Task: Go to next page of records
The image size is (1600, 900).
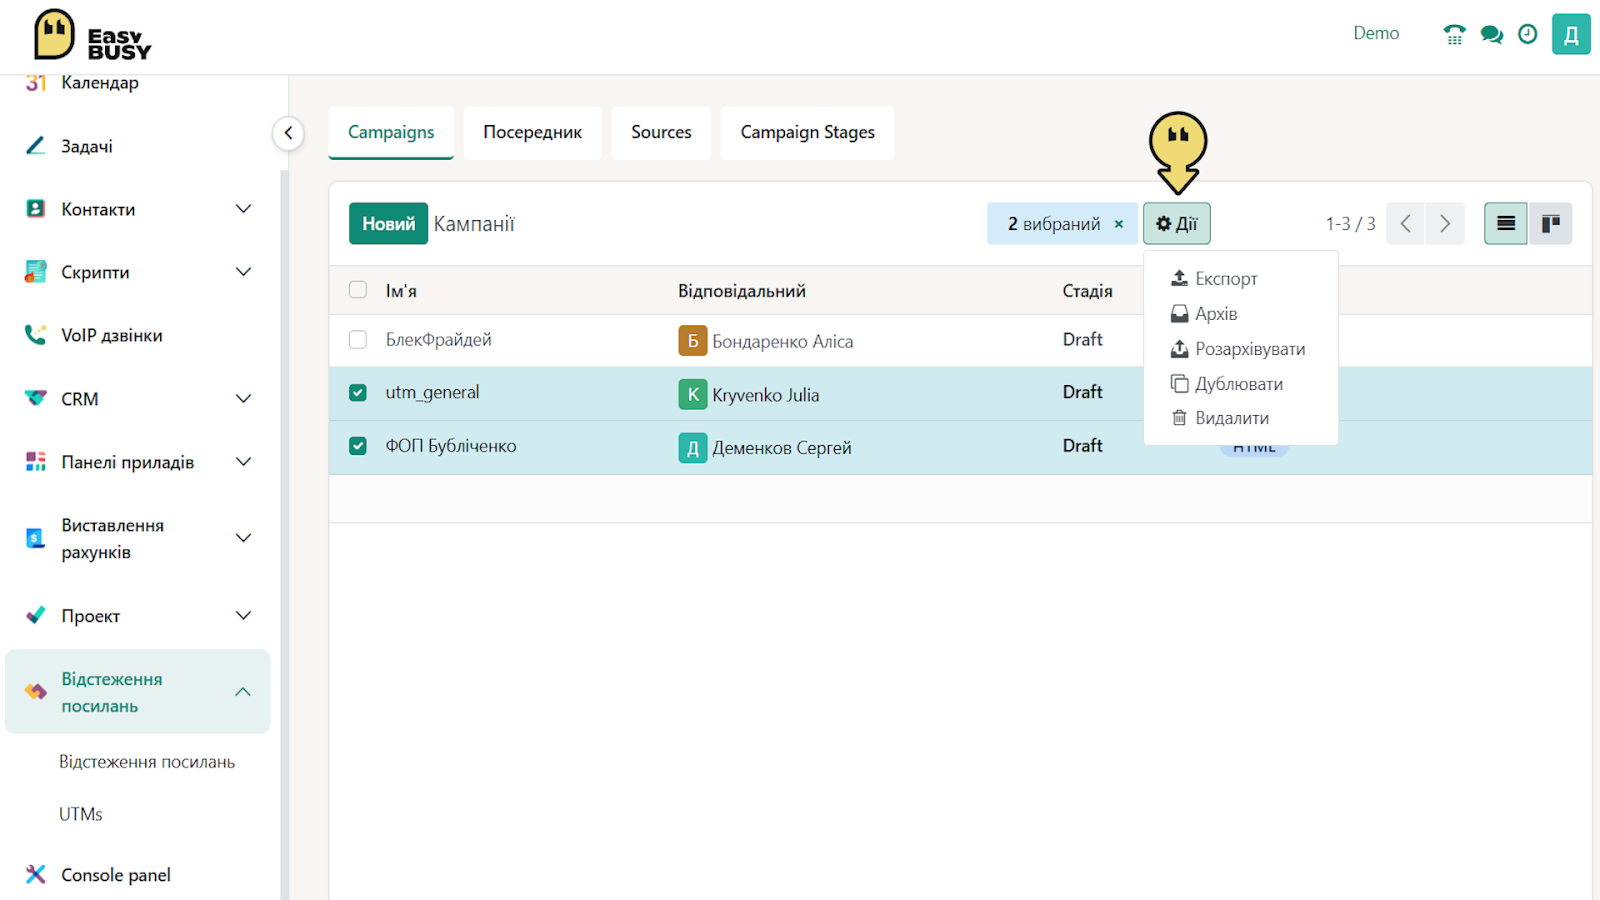Action: (1445, 223)
